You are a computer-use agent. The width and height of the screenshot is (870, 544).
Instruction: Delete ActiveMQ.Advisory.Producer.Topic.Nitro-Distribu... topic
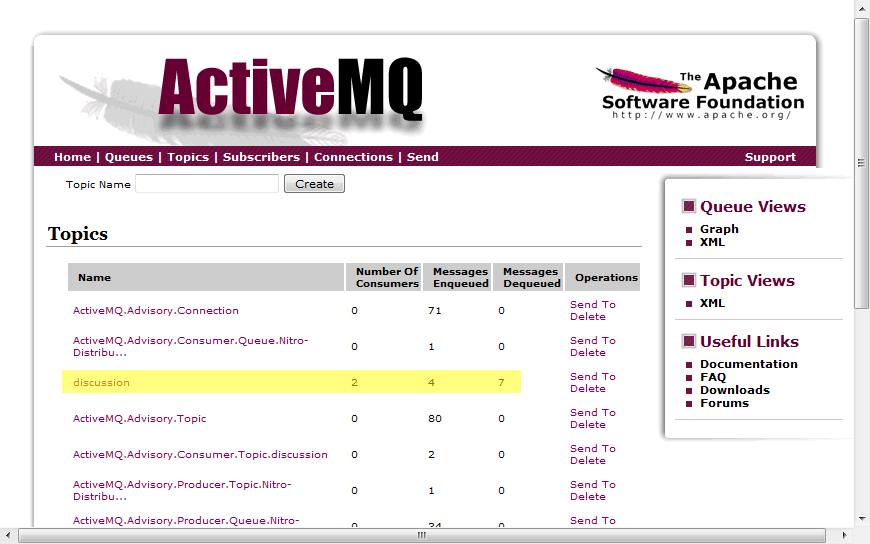click(588, 497)
